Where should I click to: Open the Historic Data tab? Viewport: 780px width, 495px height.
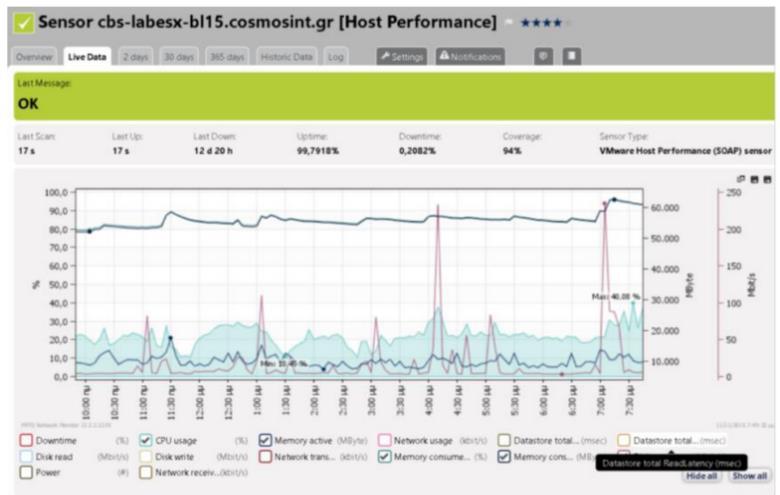pyautogui.click(x=286, y=57)
